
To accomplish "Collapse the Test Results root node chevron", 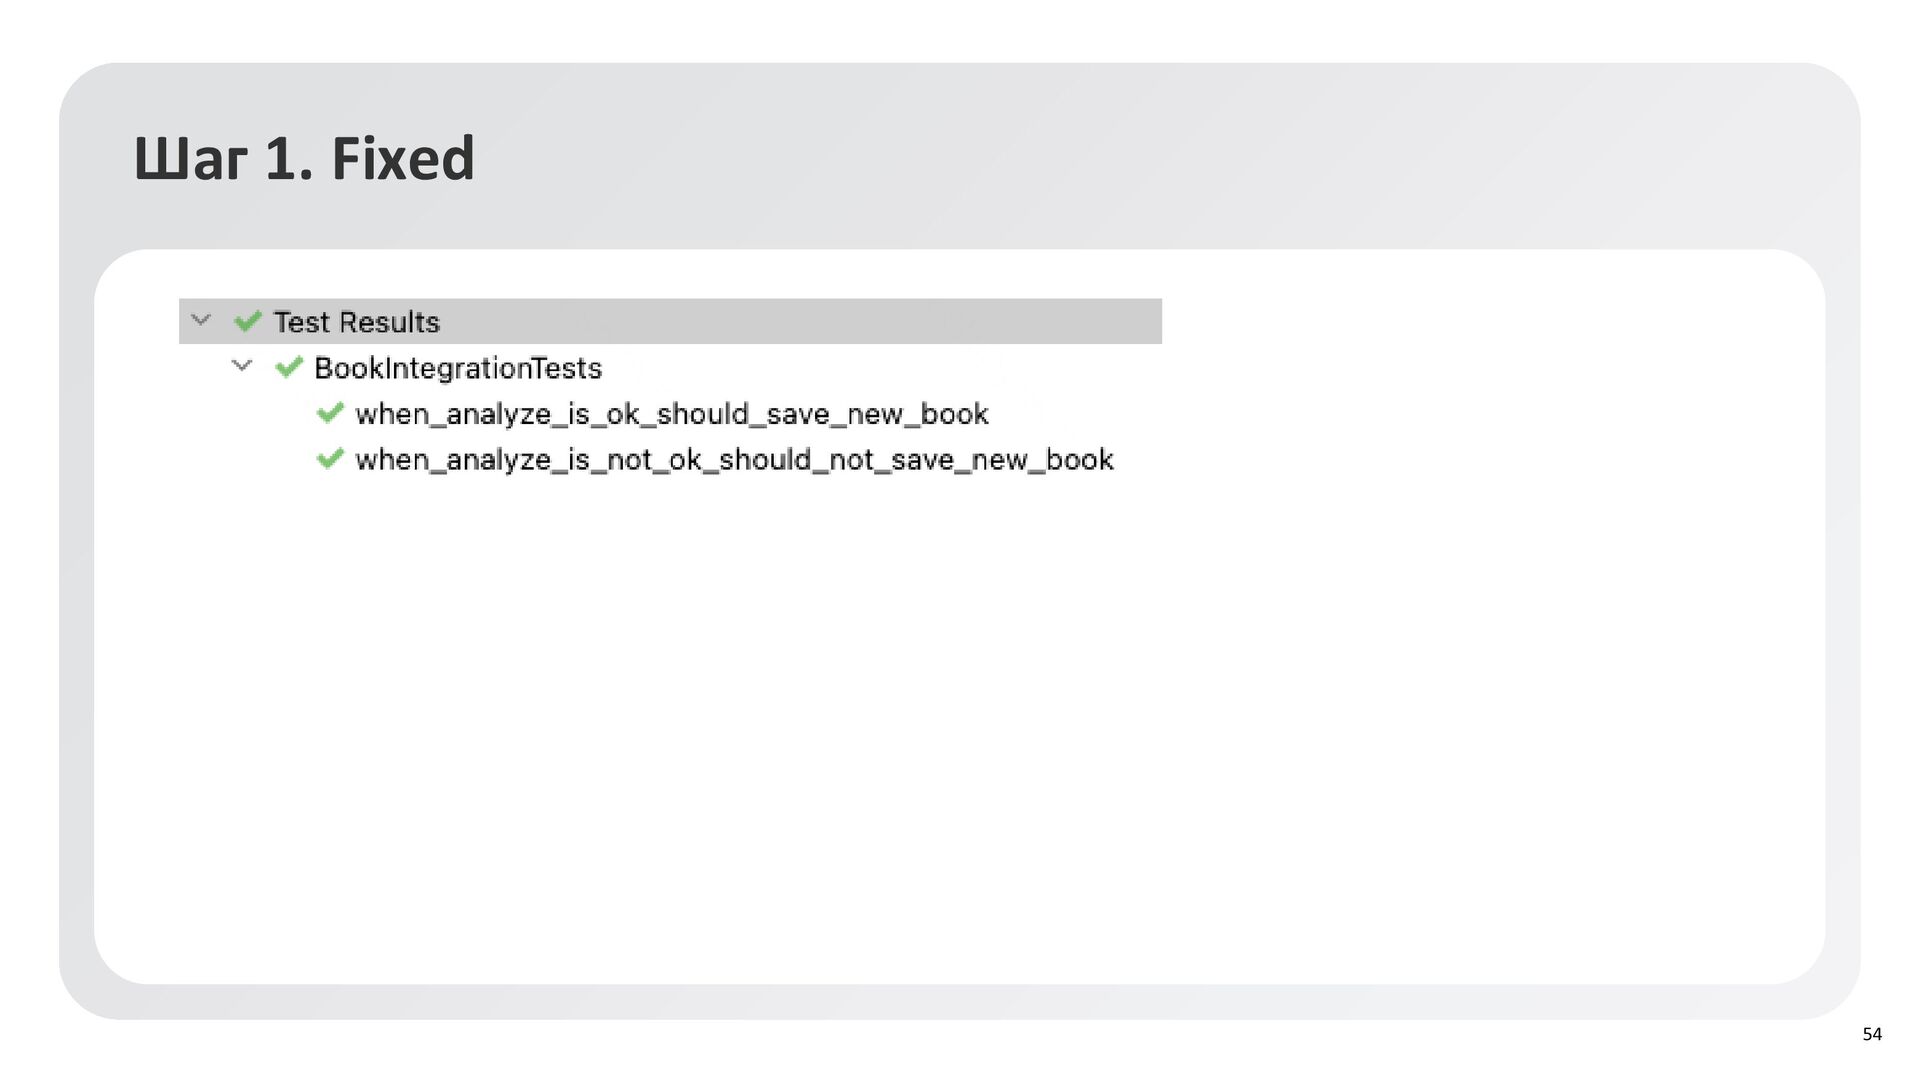I will click(201, 320).
